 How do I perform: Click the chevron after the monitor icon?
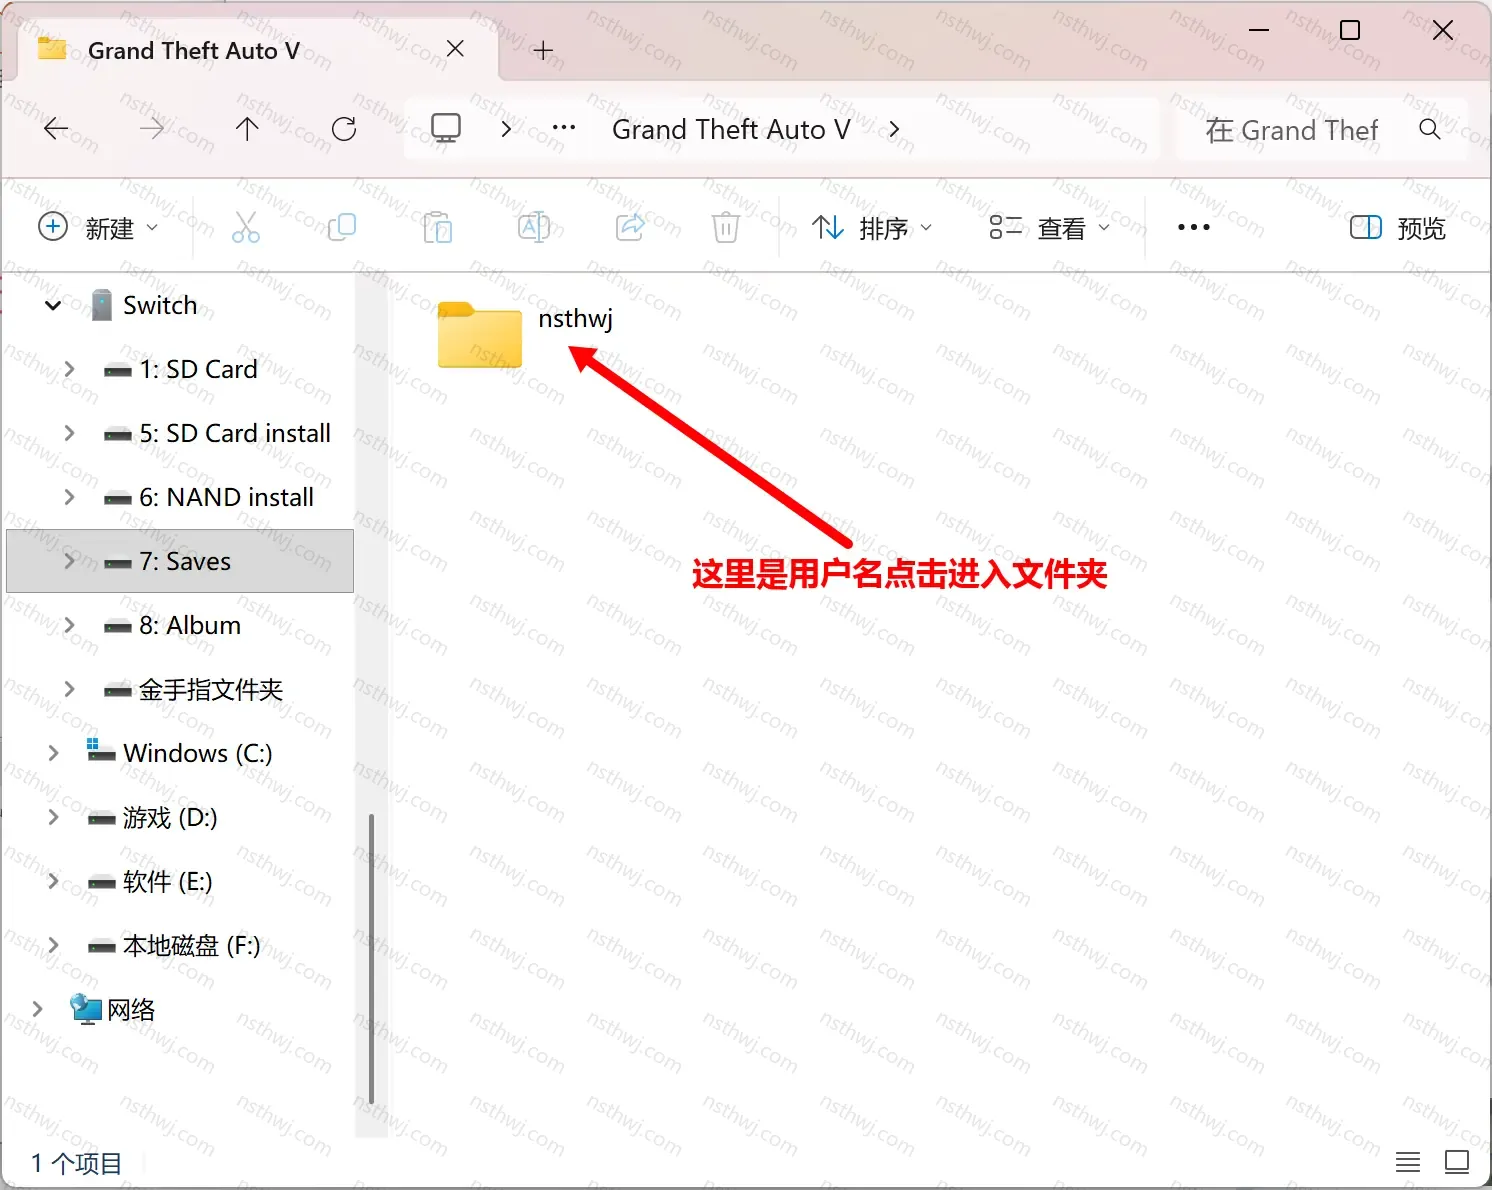[506, 129]
